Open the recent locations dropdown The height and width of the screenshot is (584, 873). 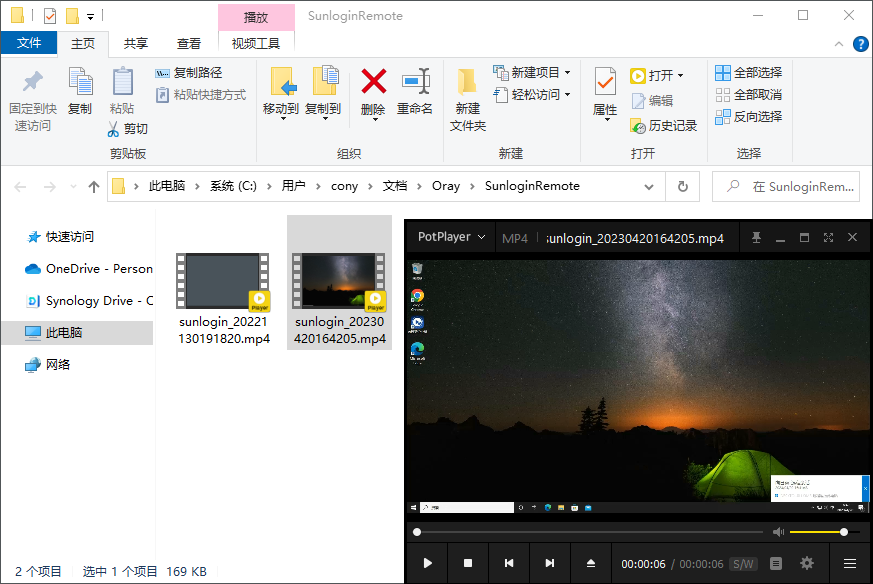(x=73, y=187)
